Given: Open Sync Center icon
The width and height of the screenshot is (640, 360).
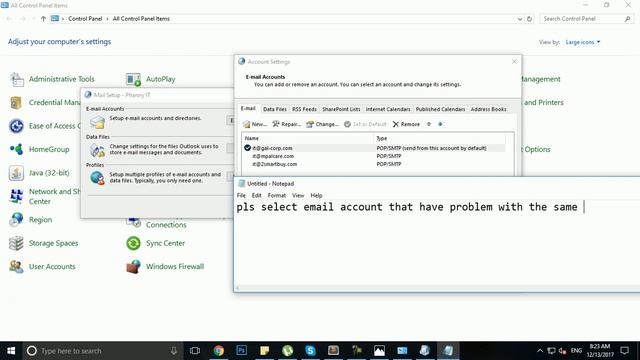Looking at the screenshot, I should pos(133,243).
